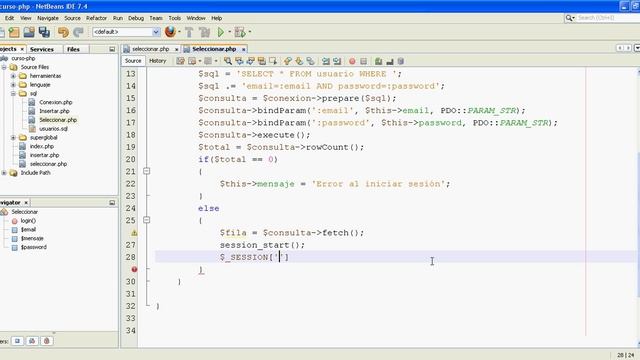This screenshot has width=640, height=360.
Task: Undo the last edit
Action: pos(63,32)
